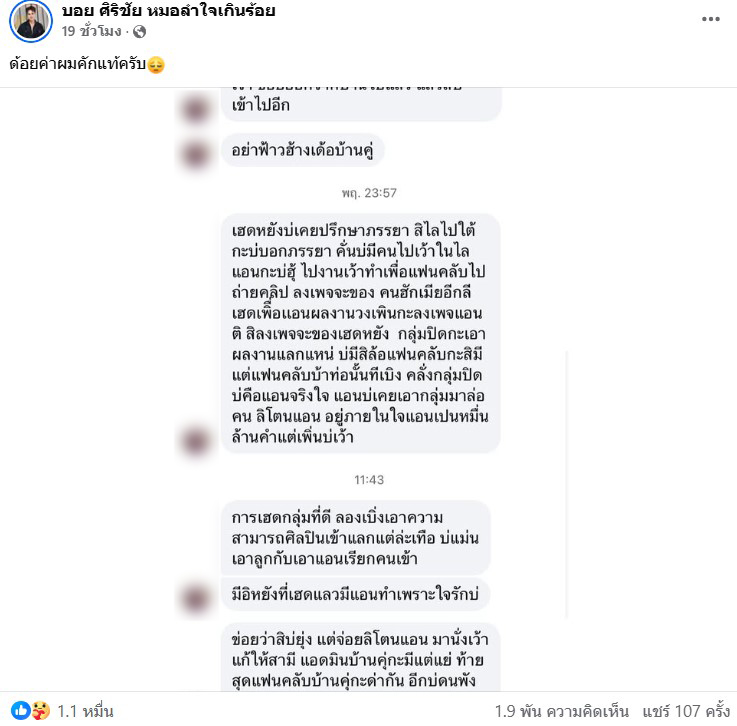Click the พฤ. 23:57 chat timestamp

pos(369,193)
